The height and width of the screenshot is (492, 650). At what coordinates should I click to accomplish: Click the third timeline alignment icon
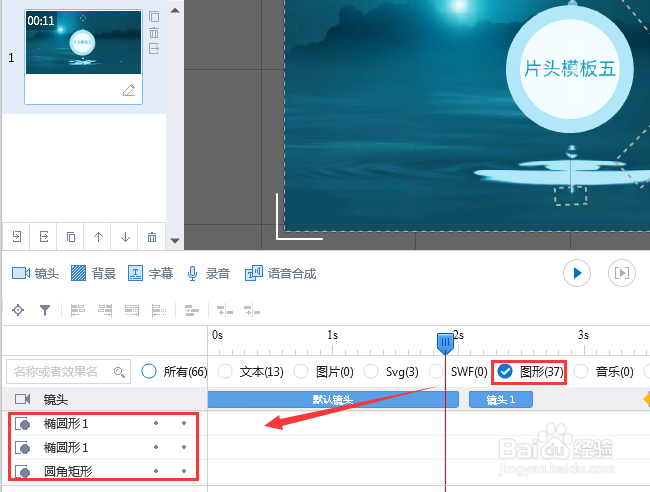[132, 310]
